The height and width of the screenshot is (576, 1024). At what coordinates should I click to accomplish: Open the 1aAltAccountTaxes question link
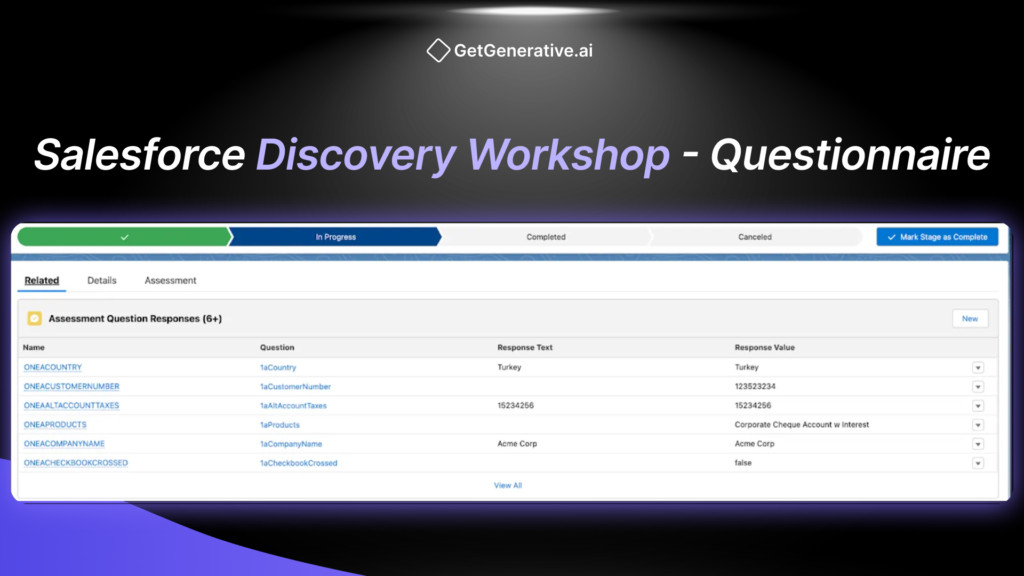point(293,406)
